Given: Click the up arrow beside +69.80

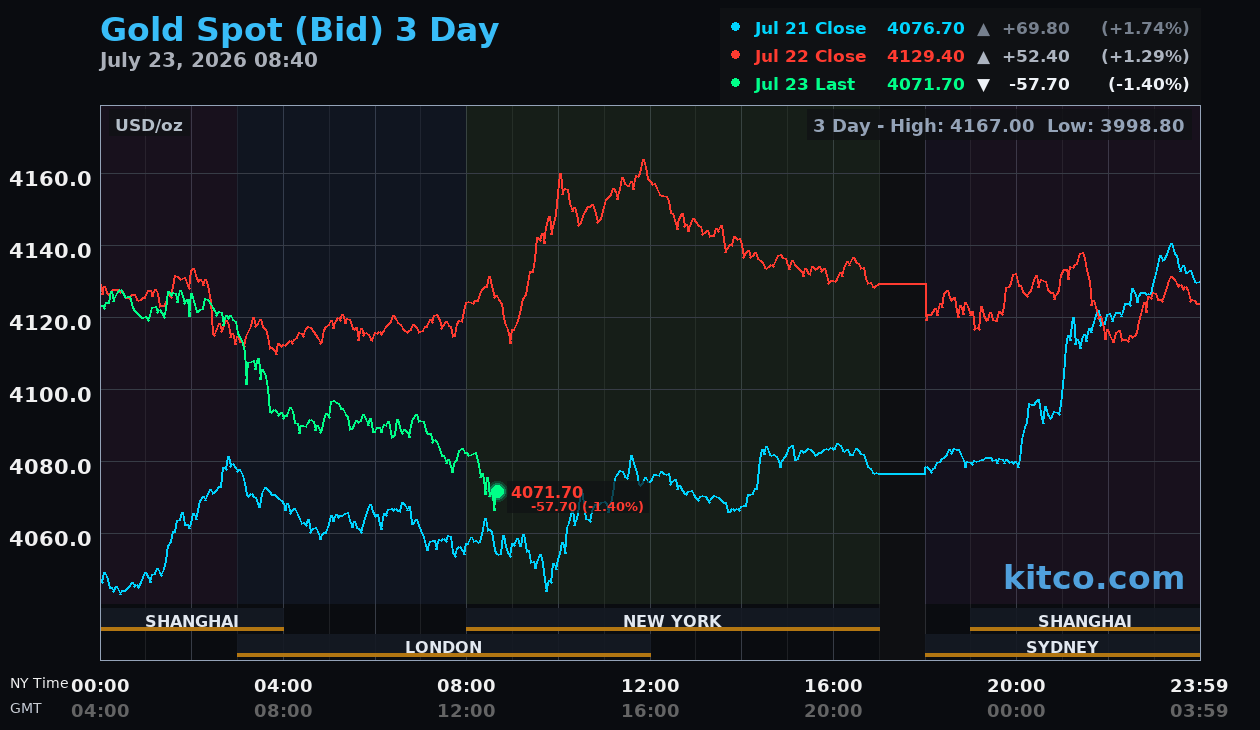Looking at the screenshot, I should (983, 28).
